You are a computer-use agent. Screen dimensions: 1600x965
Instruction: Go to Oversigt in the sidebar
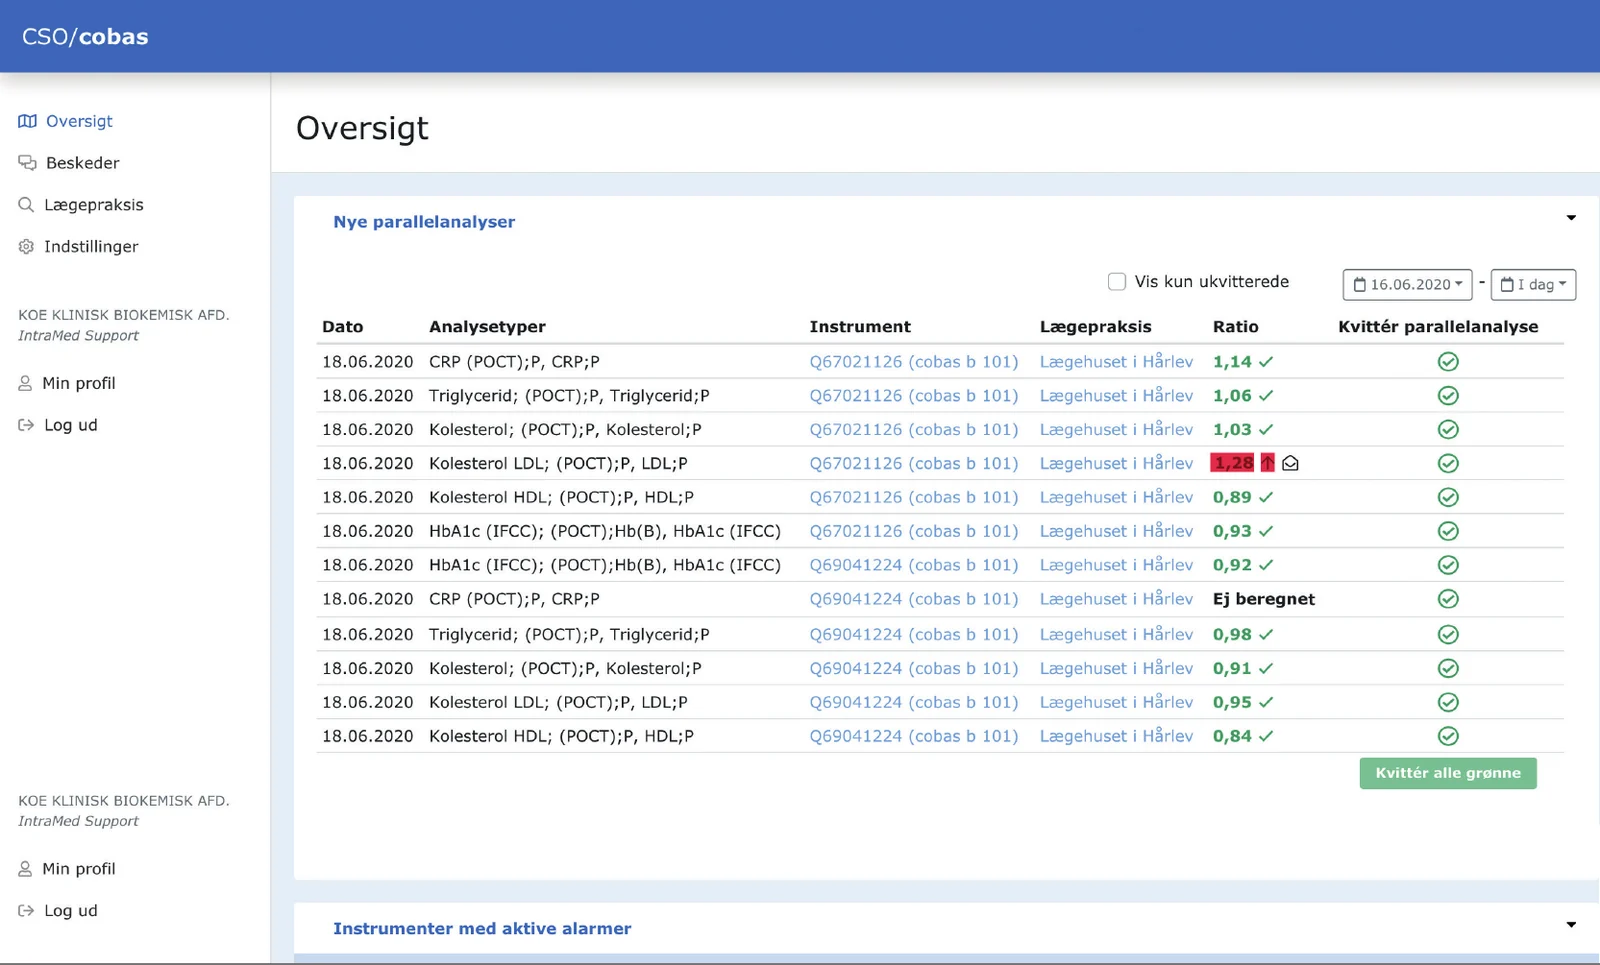(x=66, y=121)
